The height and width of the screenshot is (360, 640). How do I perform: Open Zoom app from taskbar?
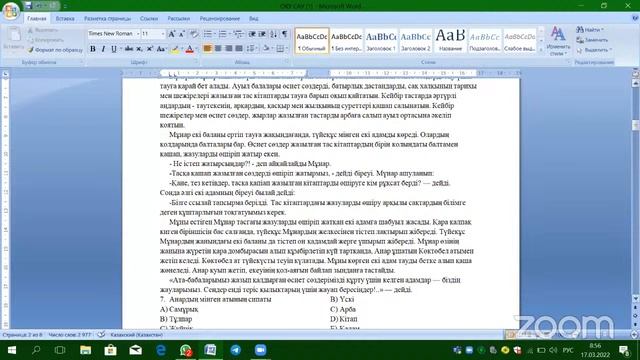[x=260, y=350]
